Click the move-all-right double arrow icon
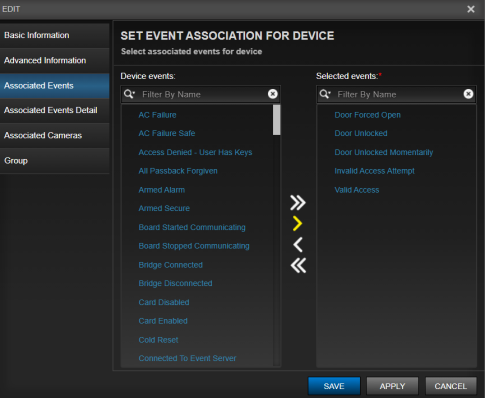Image resolution: width=485 pixels, height=398 pixels. pyautogui.click(x=298, y=203)
